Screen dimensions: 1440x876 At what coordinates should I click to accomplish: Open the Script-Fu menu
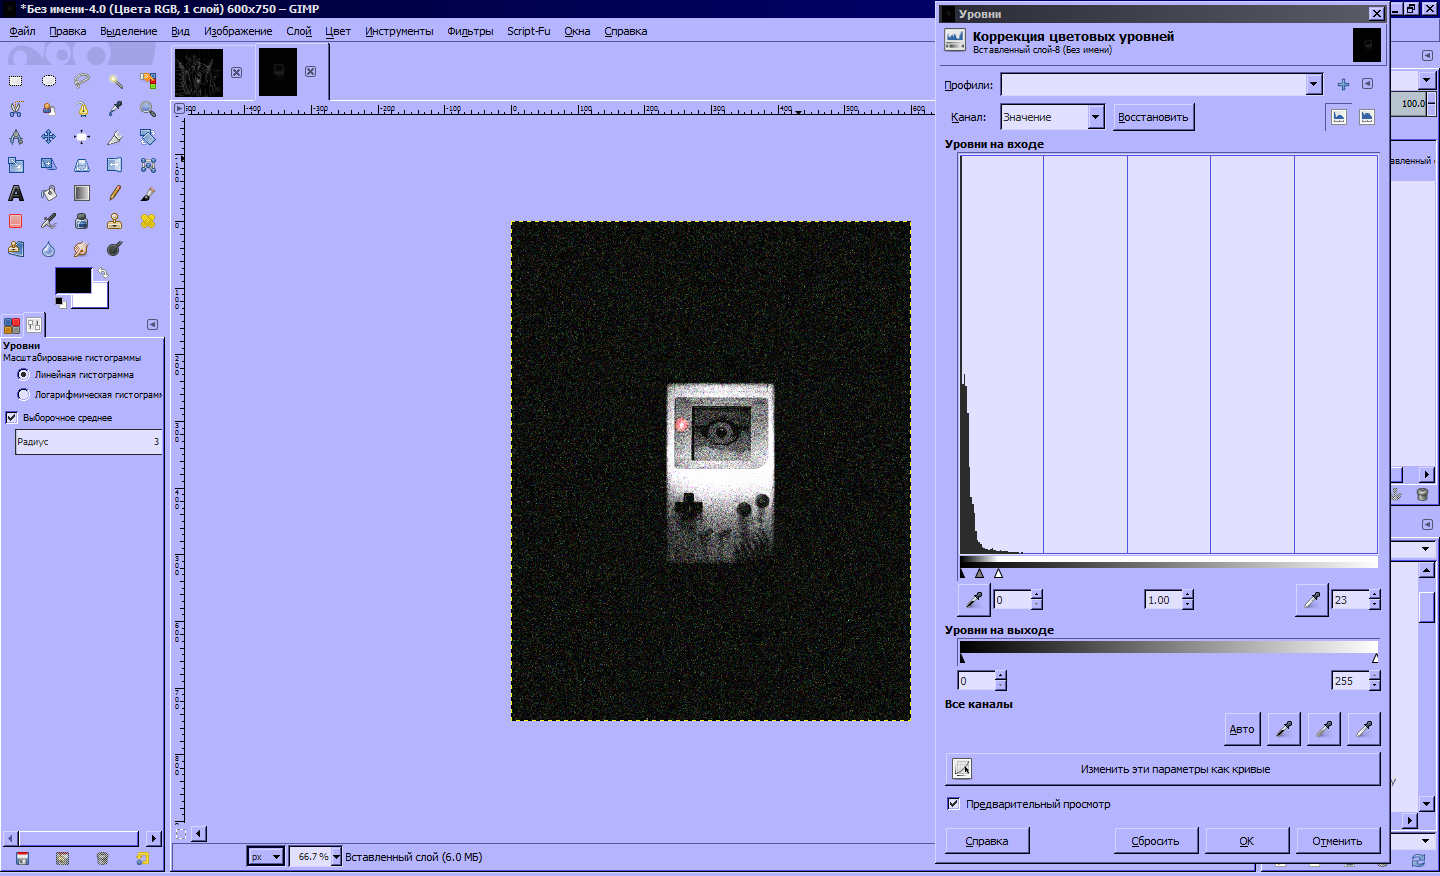click(x=528, y=31)
